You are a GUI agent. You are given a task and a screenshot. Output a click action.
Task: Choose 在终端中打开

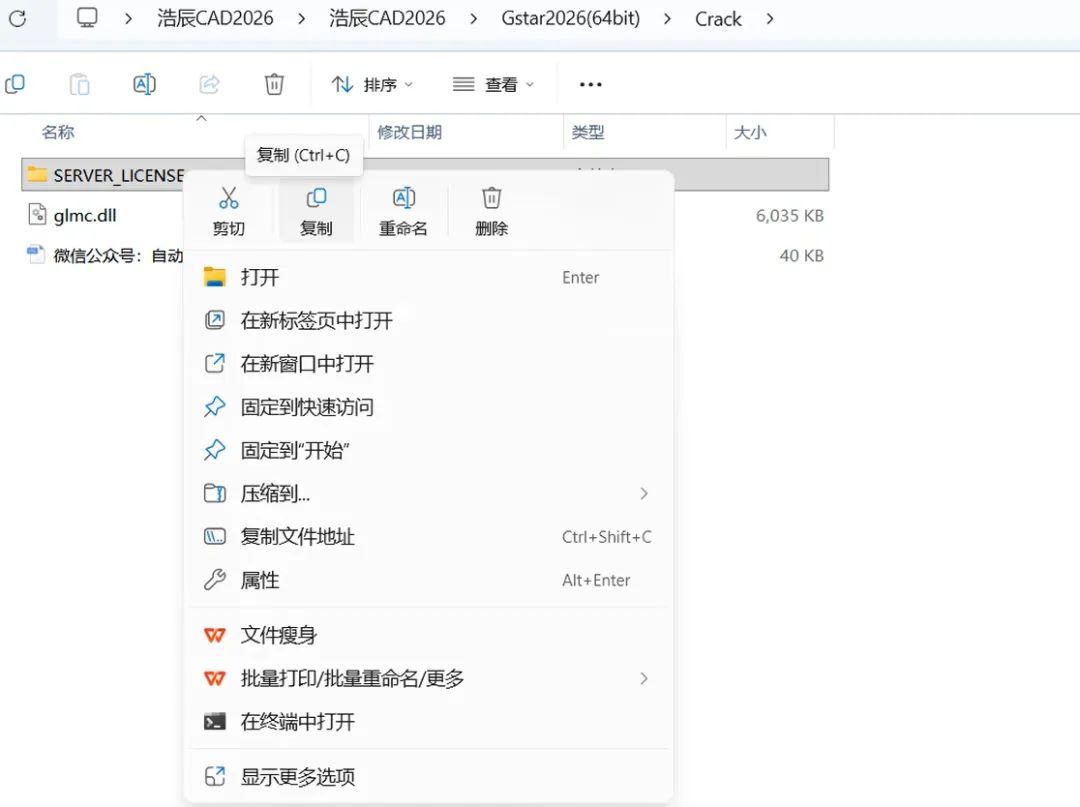[428, 722]
